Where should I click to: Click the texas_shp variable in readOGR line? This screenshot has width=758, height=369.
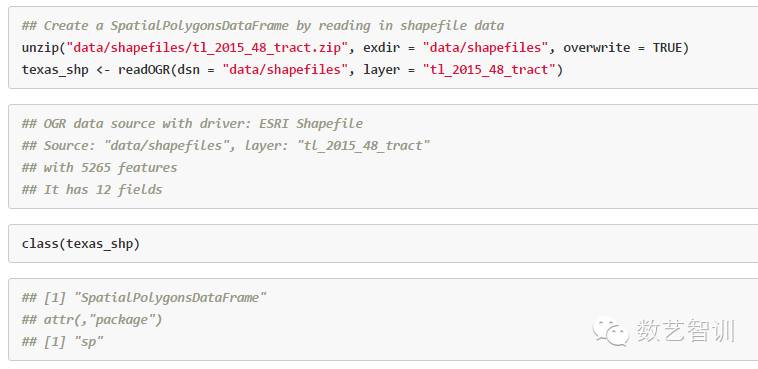coord(55,70)
